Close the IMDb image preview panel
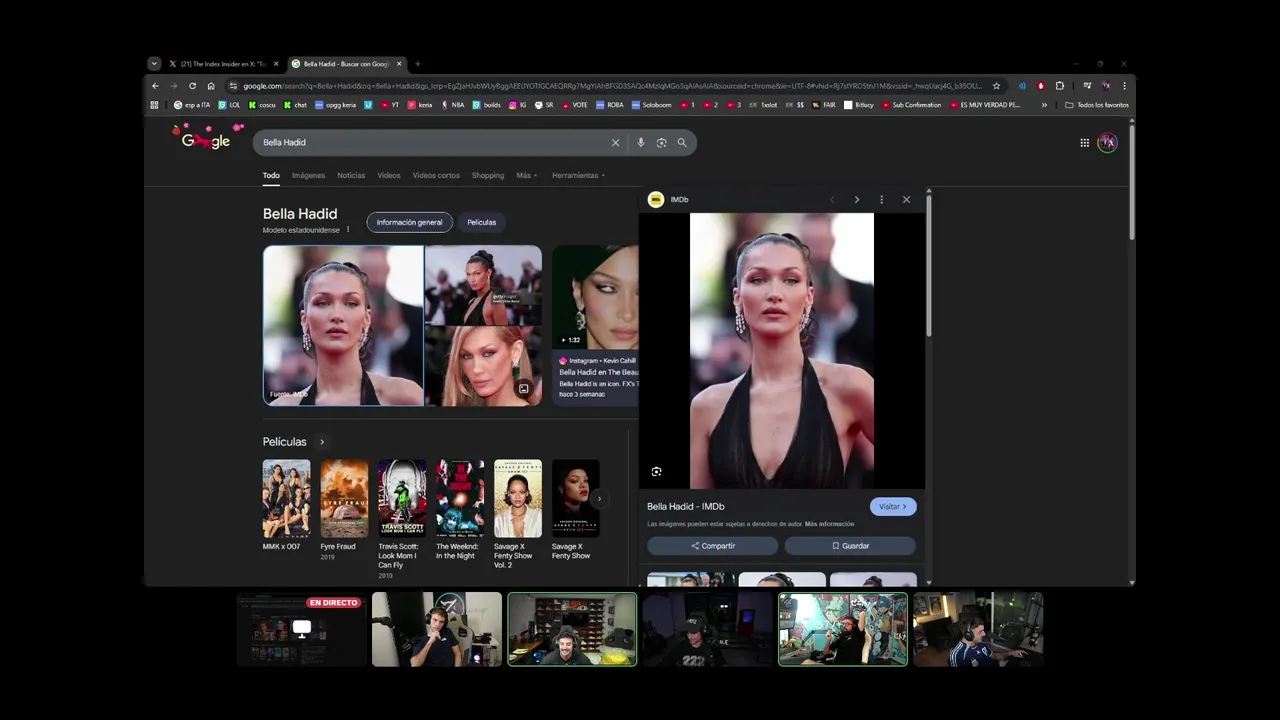Viewport: 1280px width, 720px height. tap(906, 200)
